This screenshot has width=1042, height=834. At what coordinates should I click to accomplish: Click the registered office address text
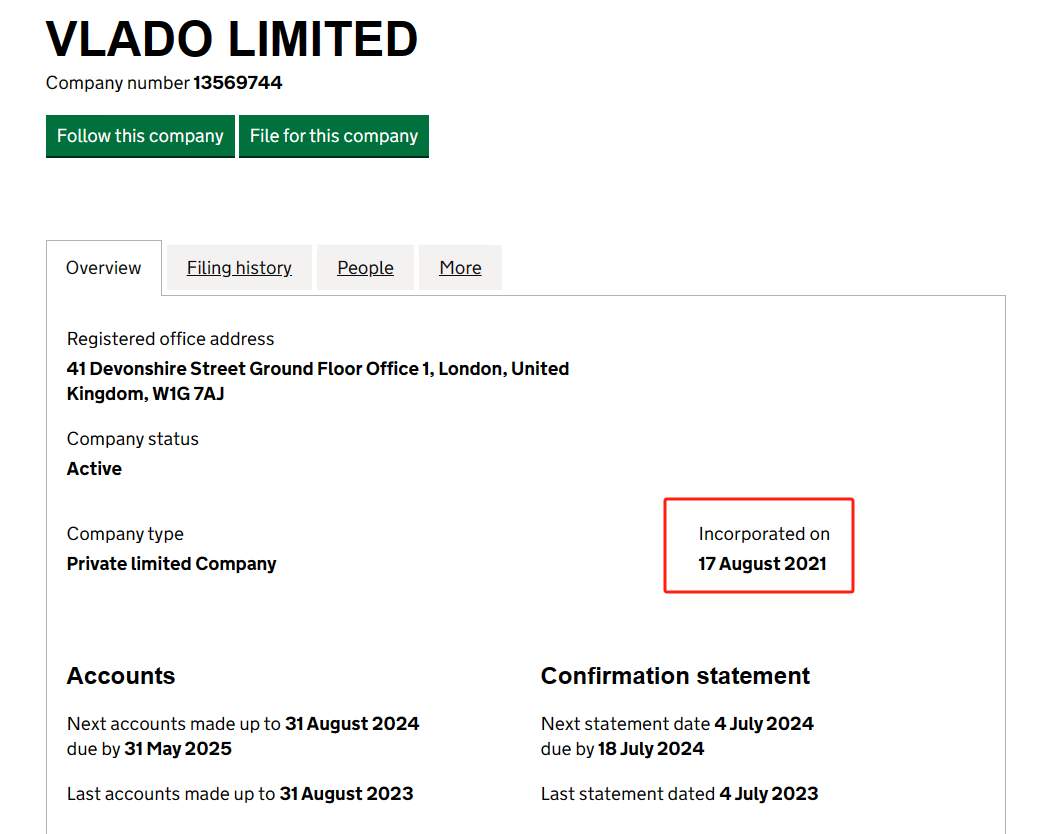pos(317,381)
